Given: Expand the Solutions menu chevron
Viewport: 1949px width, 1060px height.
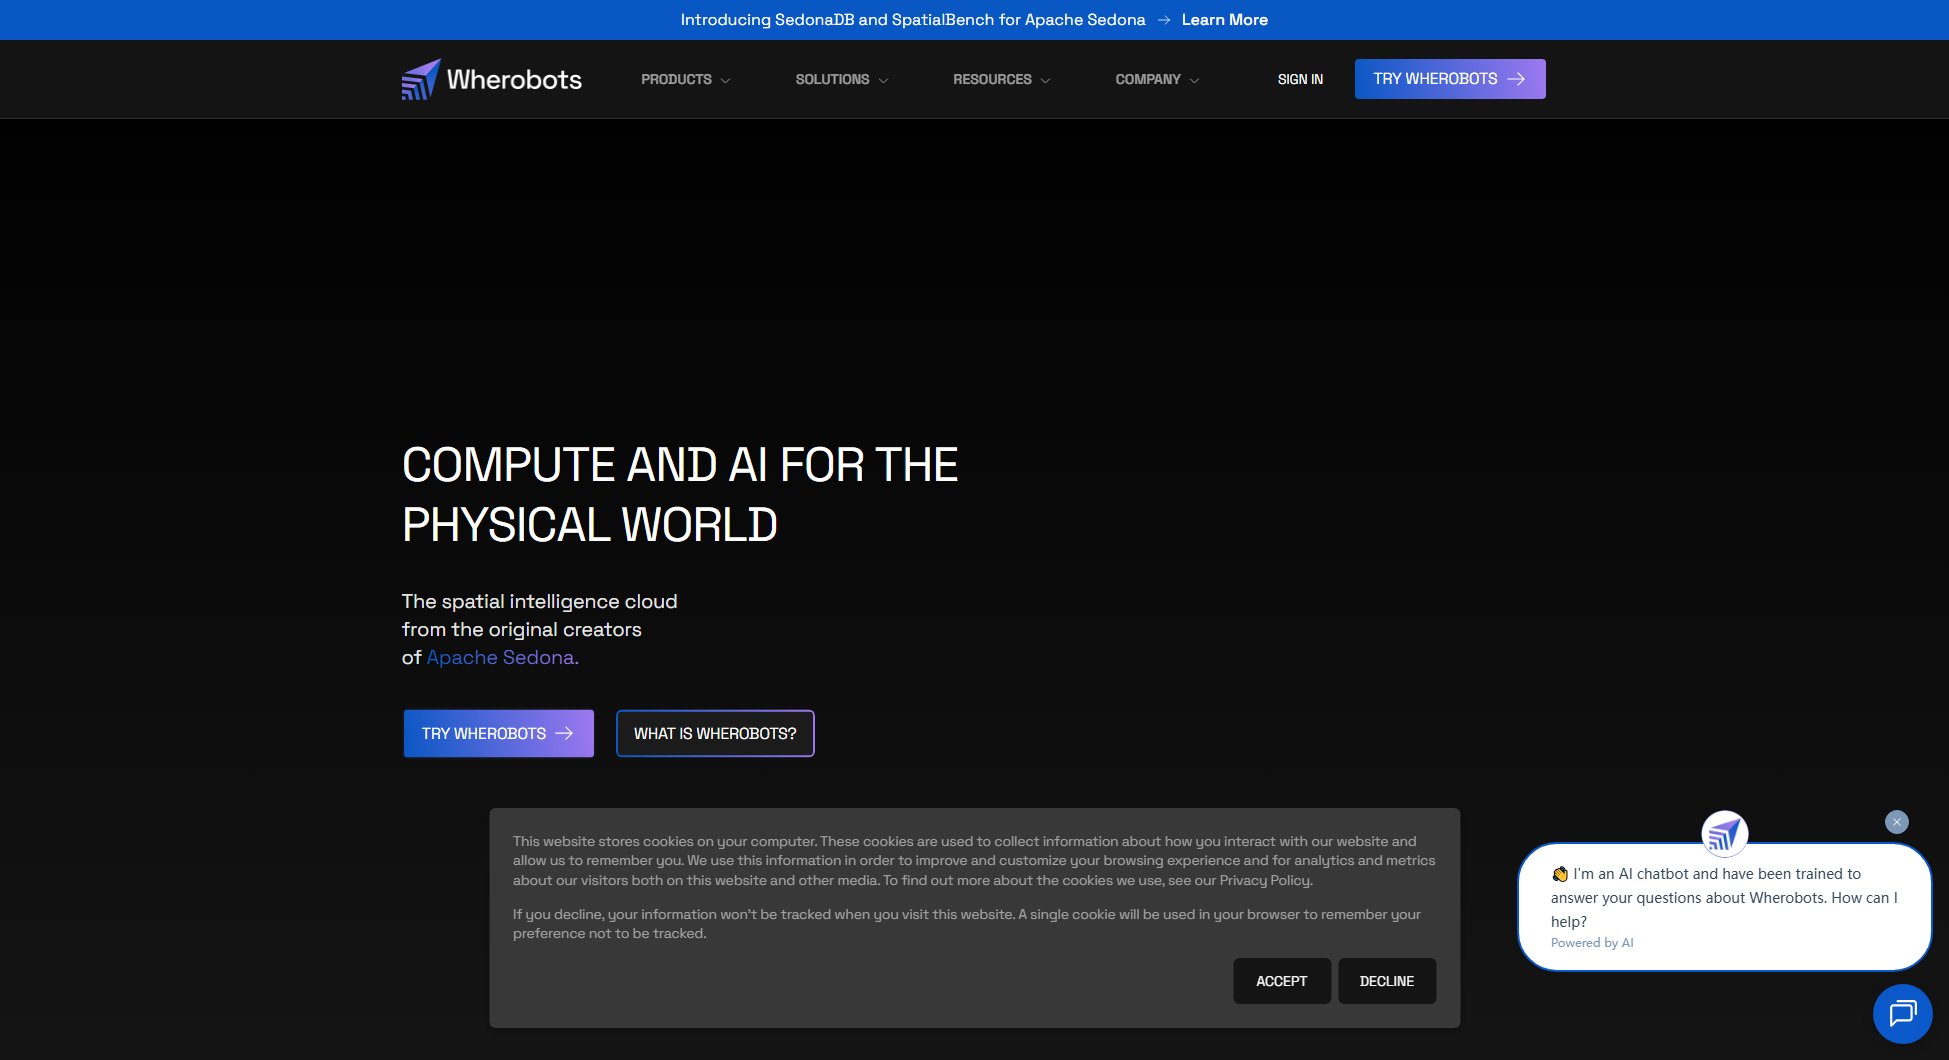Looking at the screenshot, I should [x=883, y=80].
